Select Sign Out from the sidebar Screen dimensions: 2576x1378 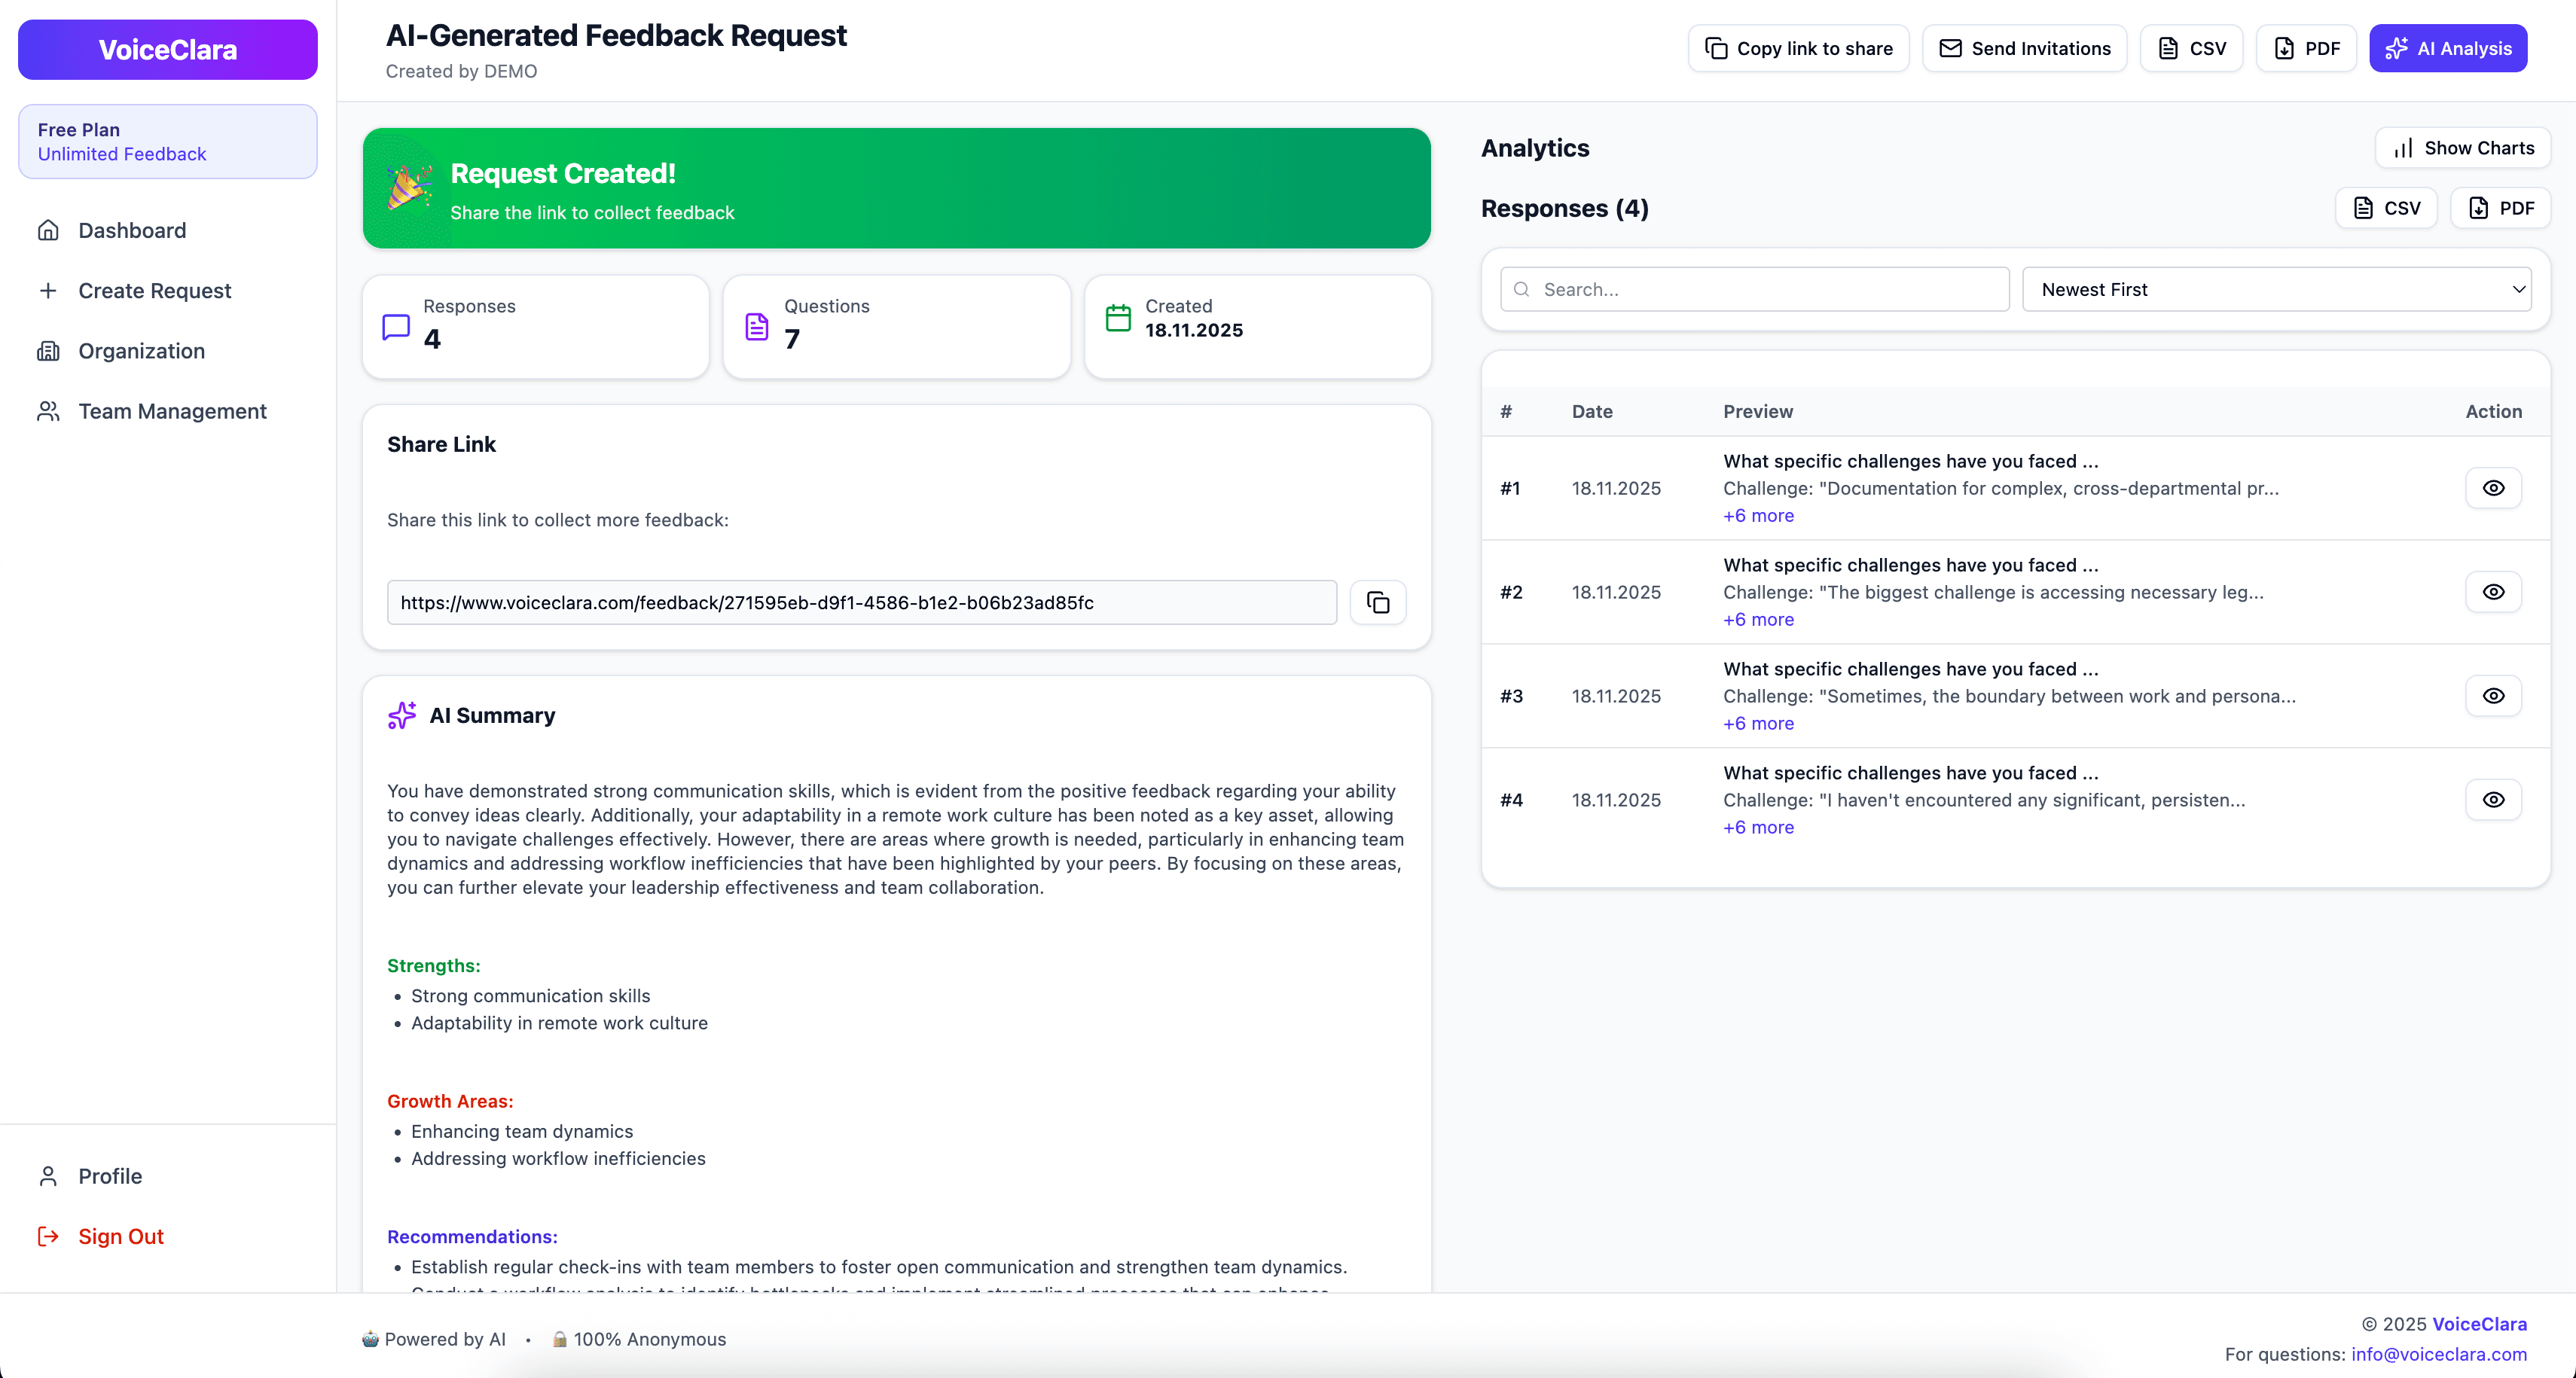[x=121, y=1236]
